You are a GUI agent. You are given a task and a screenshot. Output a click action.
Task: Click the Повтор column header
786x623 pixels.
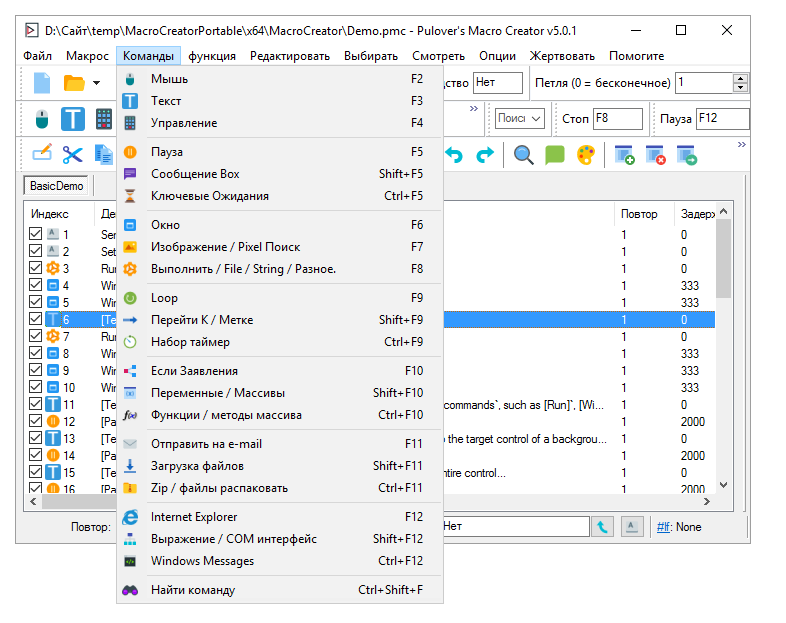[x=644, y=214]
